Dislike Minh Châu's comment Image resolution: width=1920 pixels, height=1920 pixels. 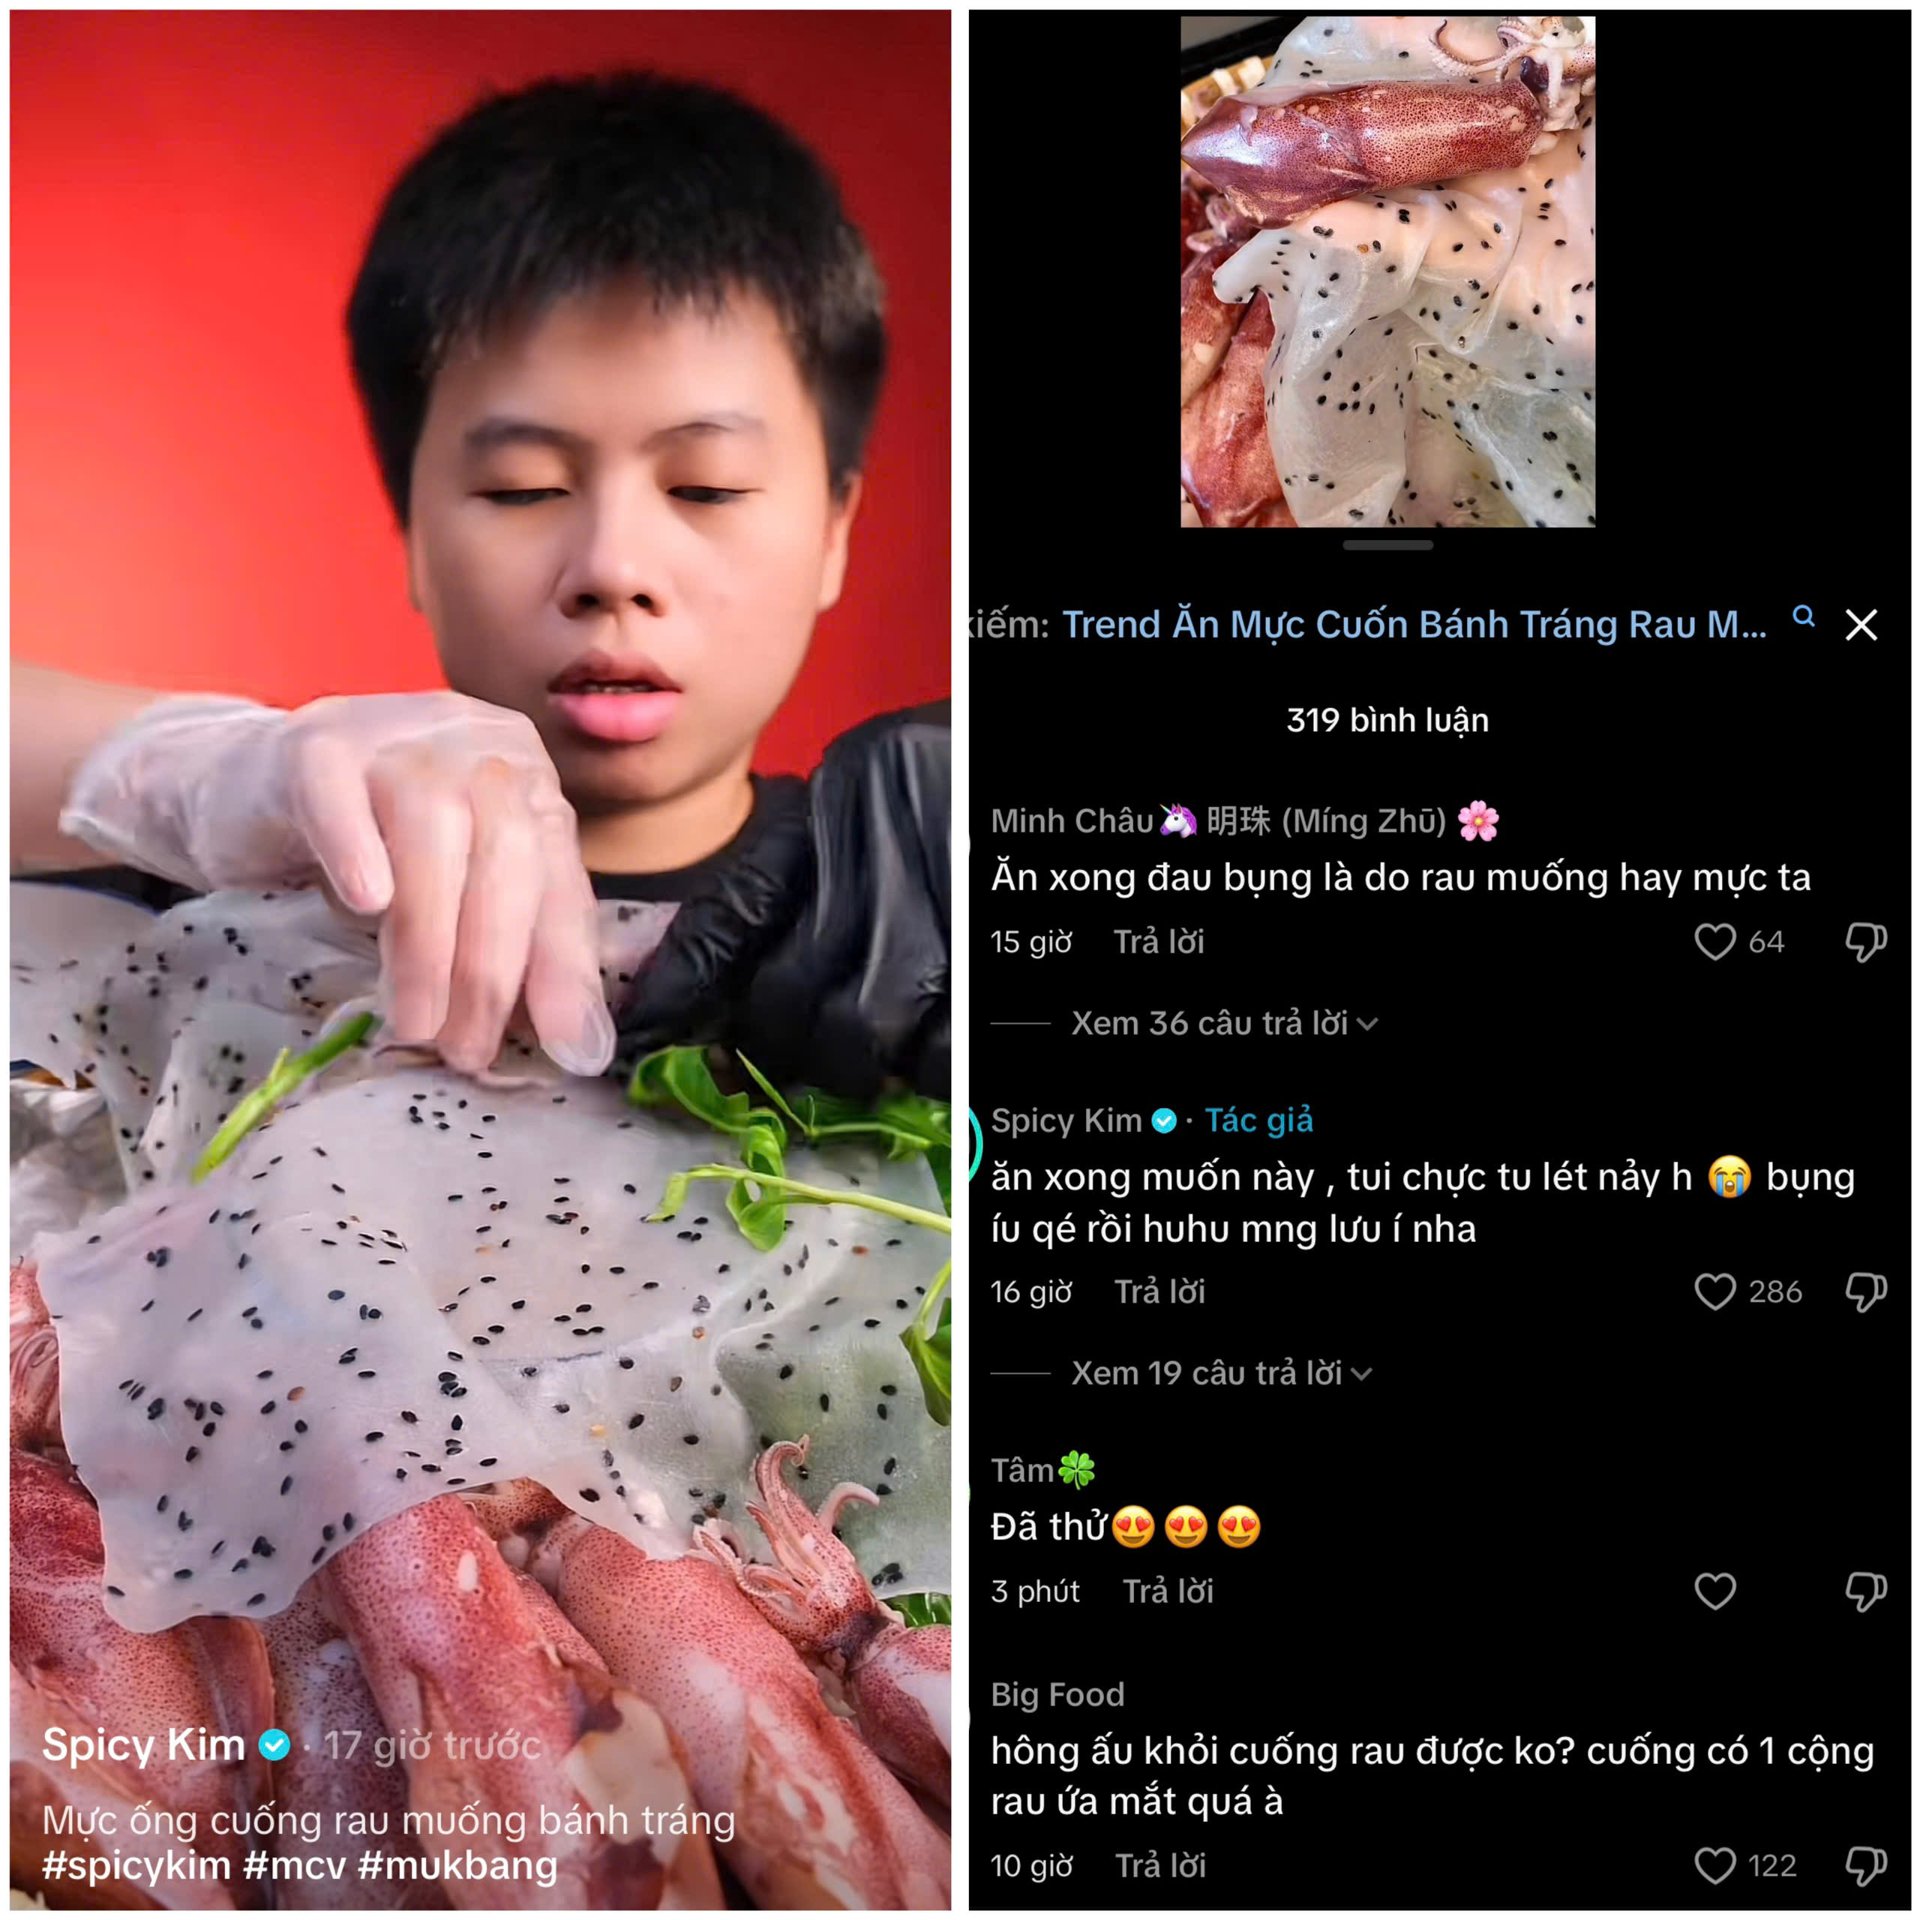tap(1865, 941)
